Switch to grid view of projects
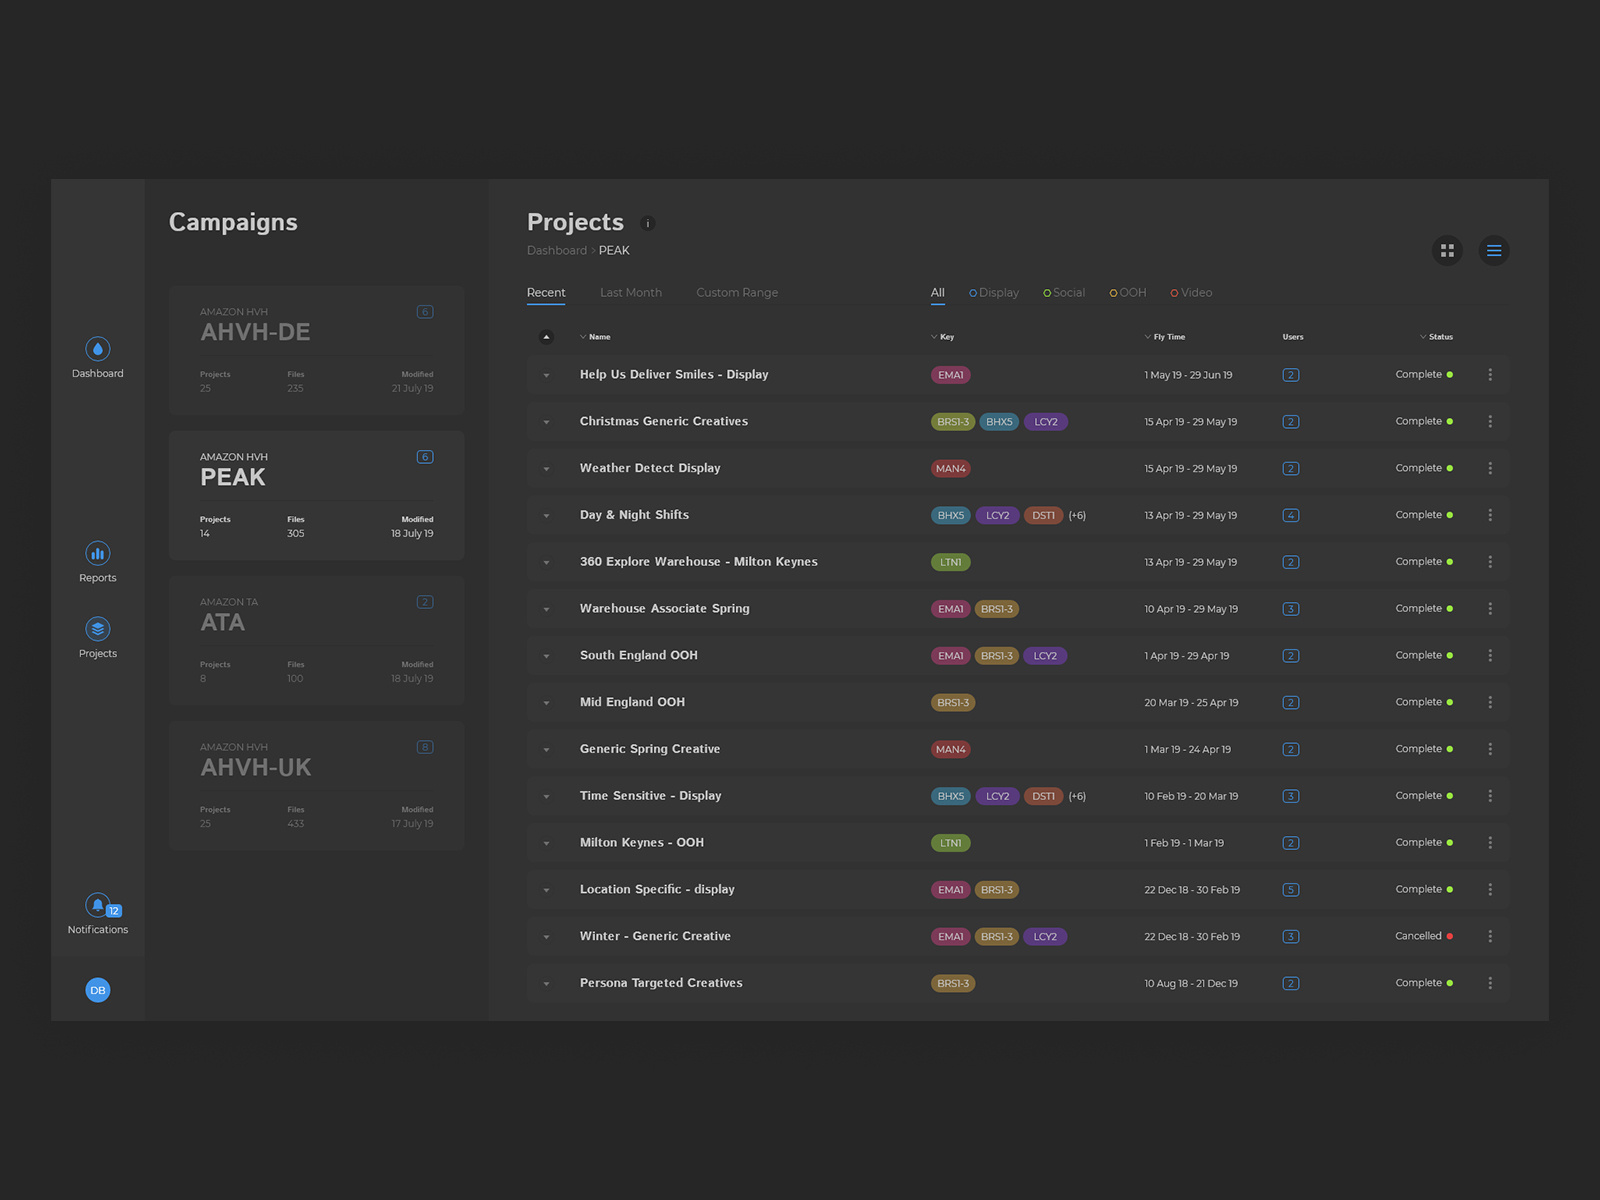Image resolution: width=1600 pixels, height=1200 pixels. click(x=1447, y=250)
